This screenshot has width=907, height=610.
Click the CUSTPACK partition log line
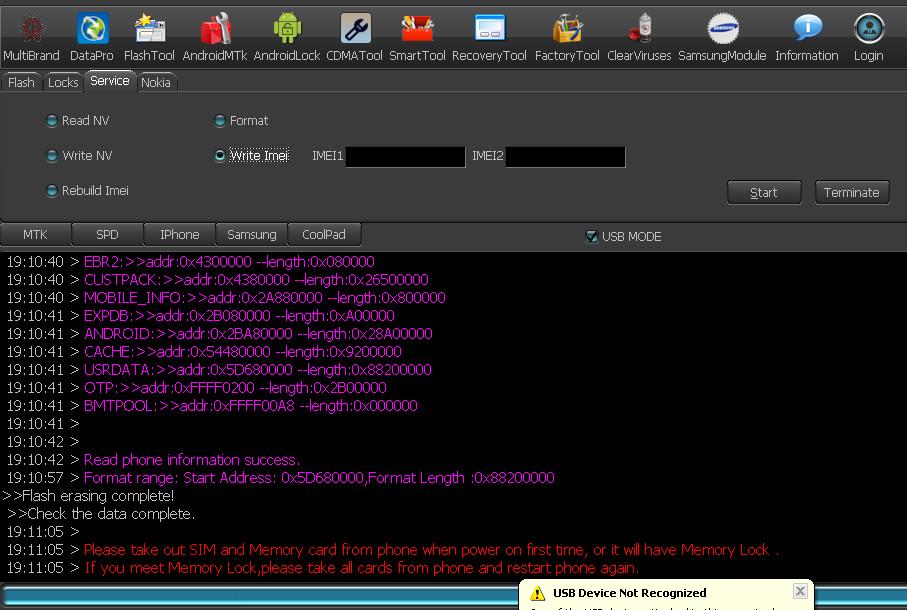[256, 280]
